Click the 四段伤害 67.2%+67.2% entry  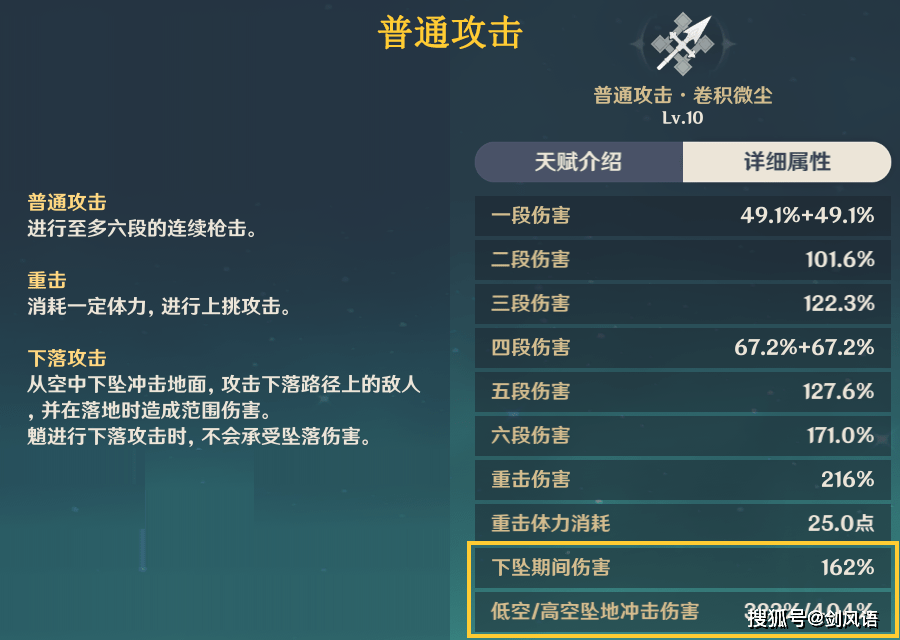click(x=682, y=348)
